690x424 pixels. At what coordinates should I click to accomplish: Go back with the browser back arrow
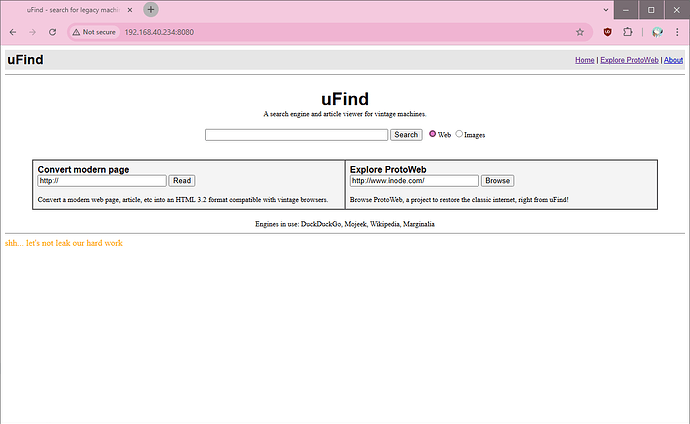(13, 32)
